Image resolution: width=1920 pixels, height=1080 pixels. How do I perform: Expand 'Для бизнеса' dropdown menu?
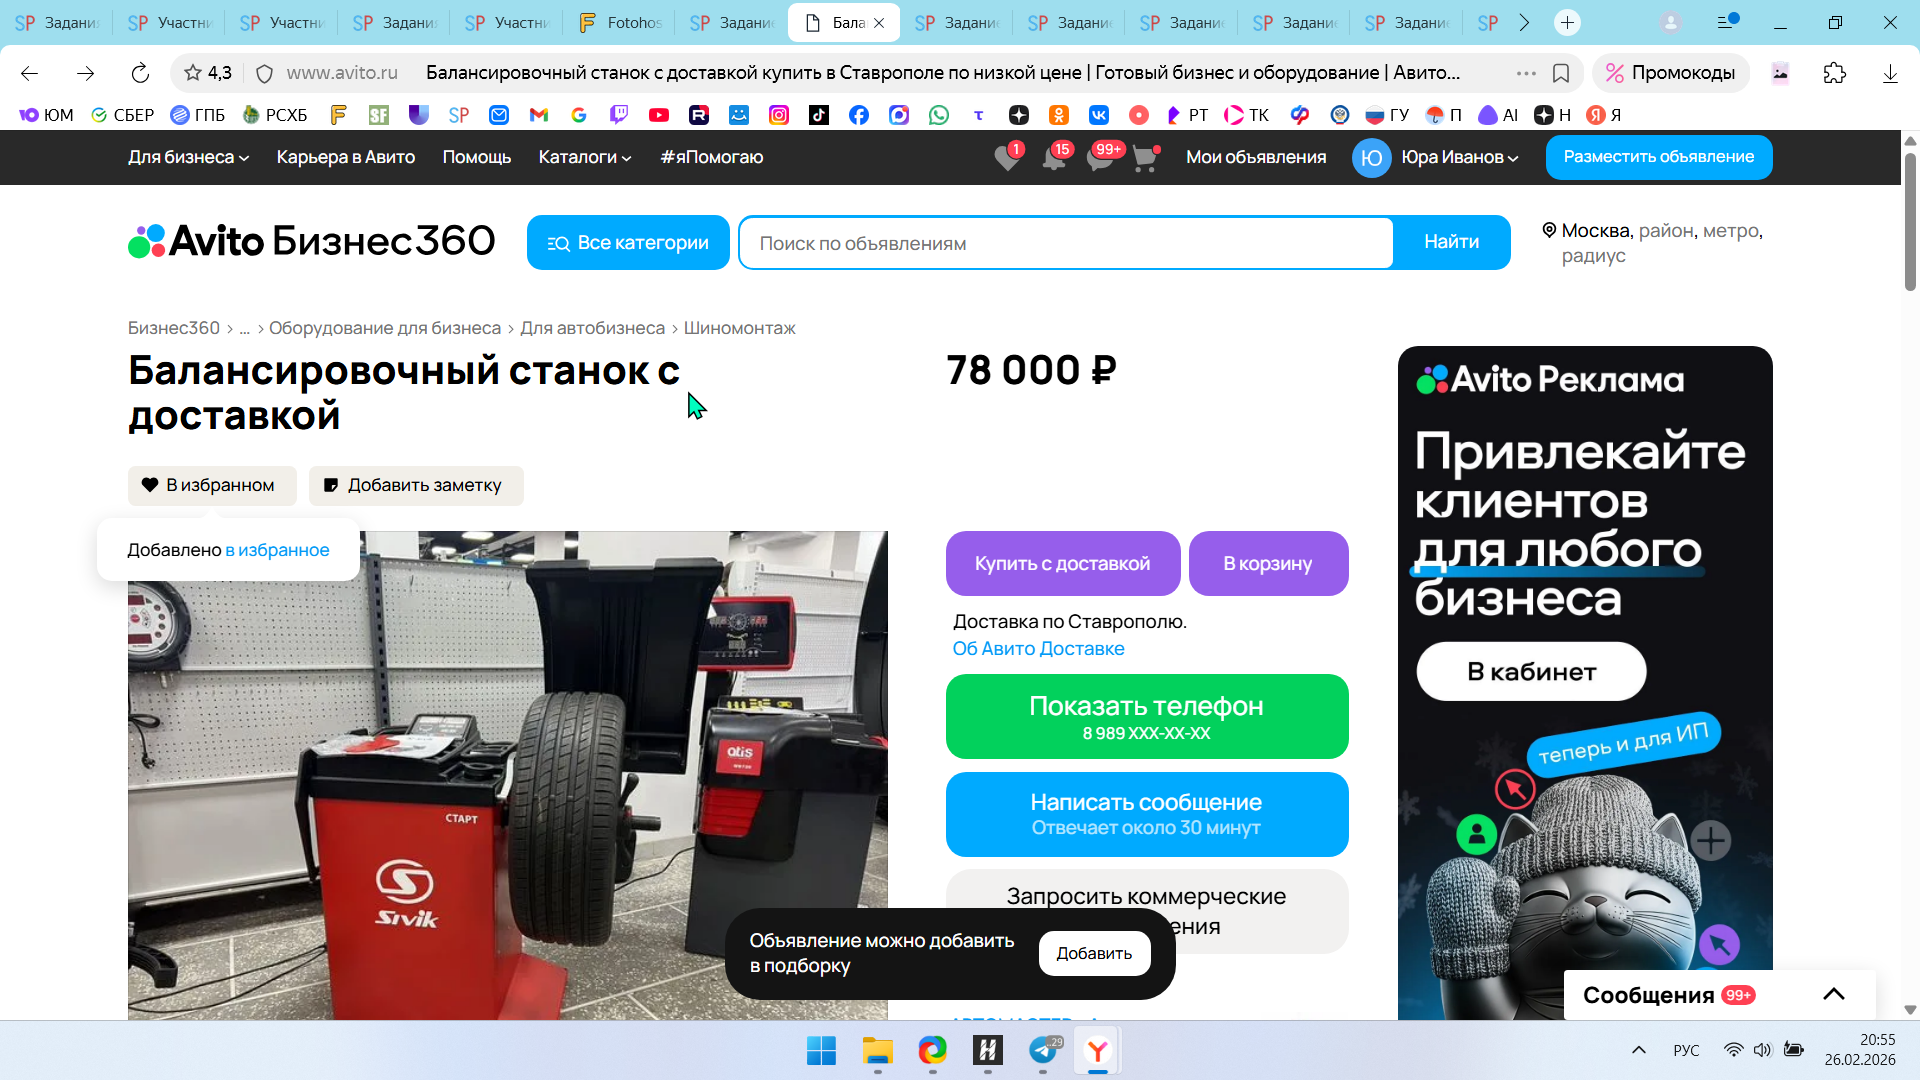pos(188,157)
